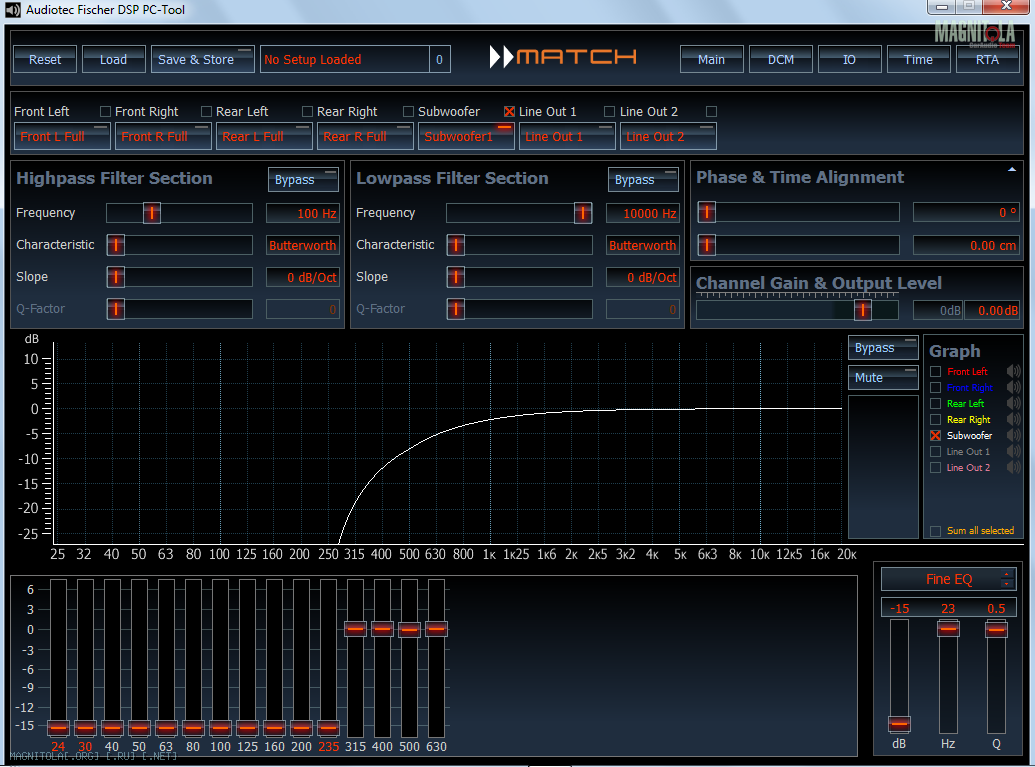Click the phase slider handle beside 0°
Viewport: 1035px width, 767px height.
pos(706,212)
